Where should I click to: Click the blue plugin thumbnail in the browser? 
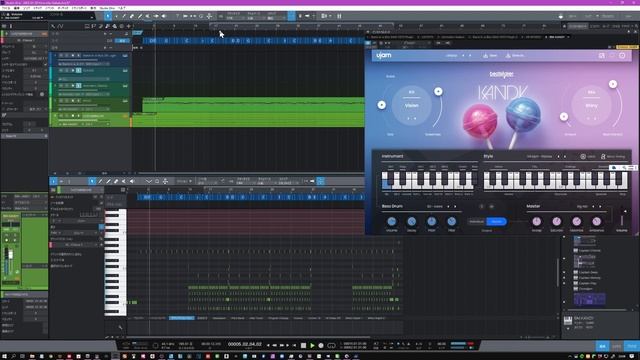click(x=589, y=299)
